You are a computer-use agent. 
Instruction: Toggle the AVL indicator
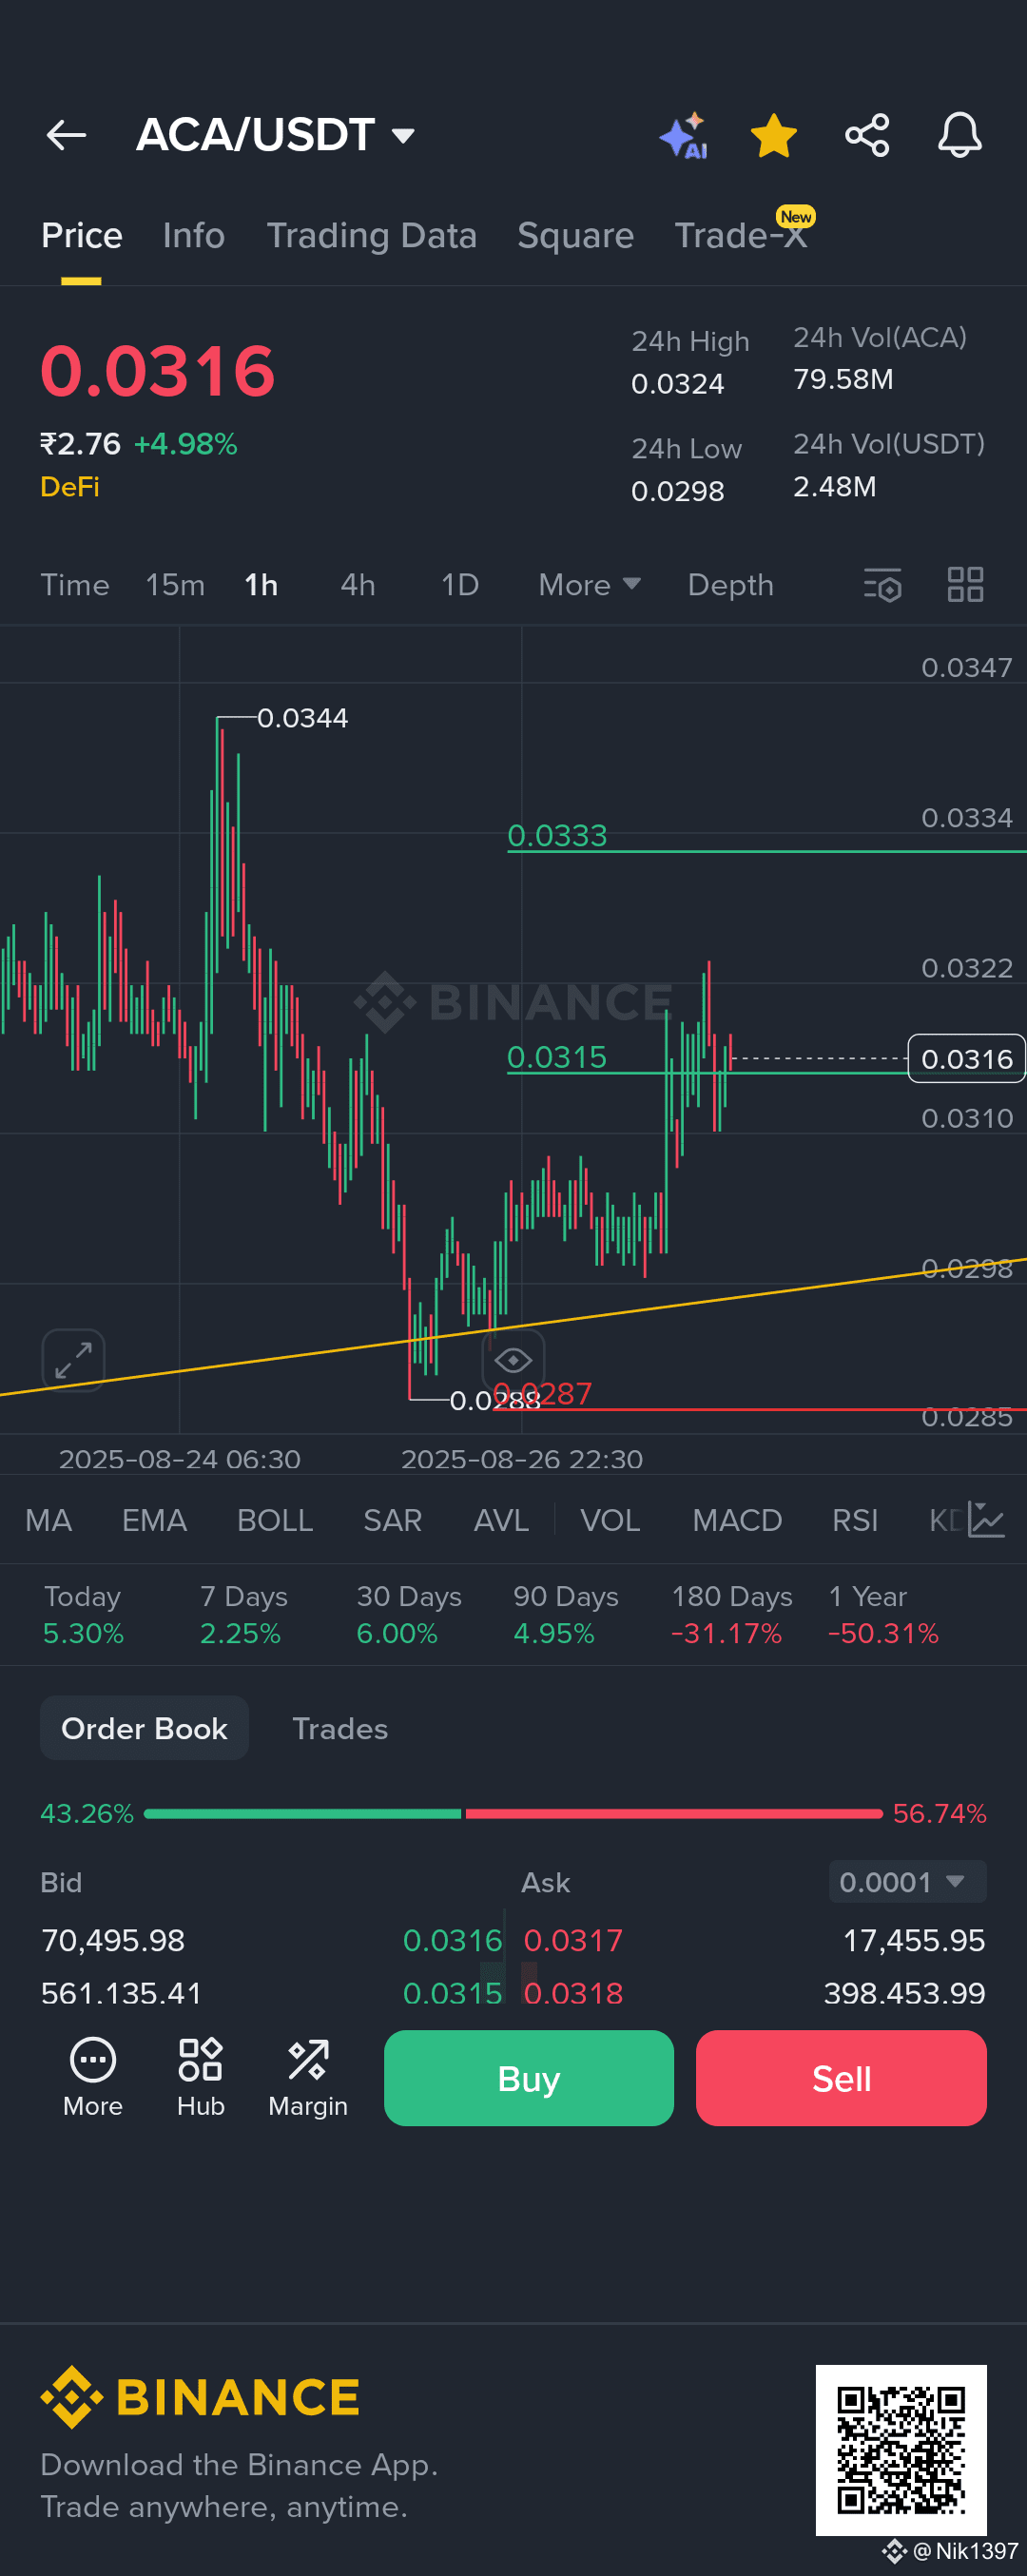[x=501, y=1521]
